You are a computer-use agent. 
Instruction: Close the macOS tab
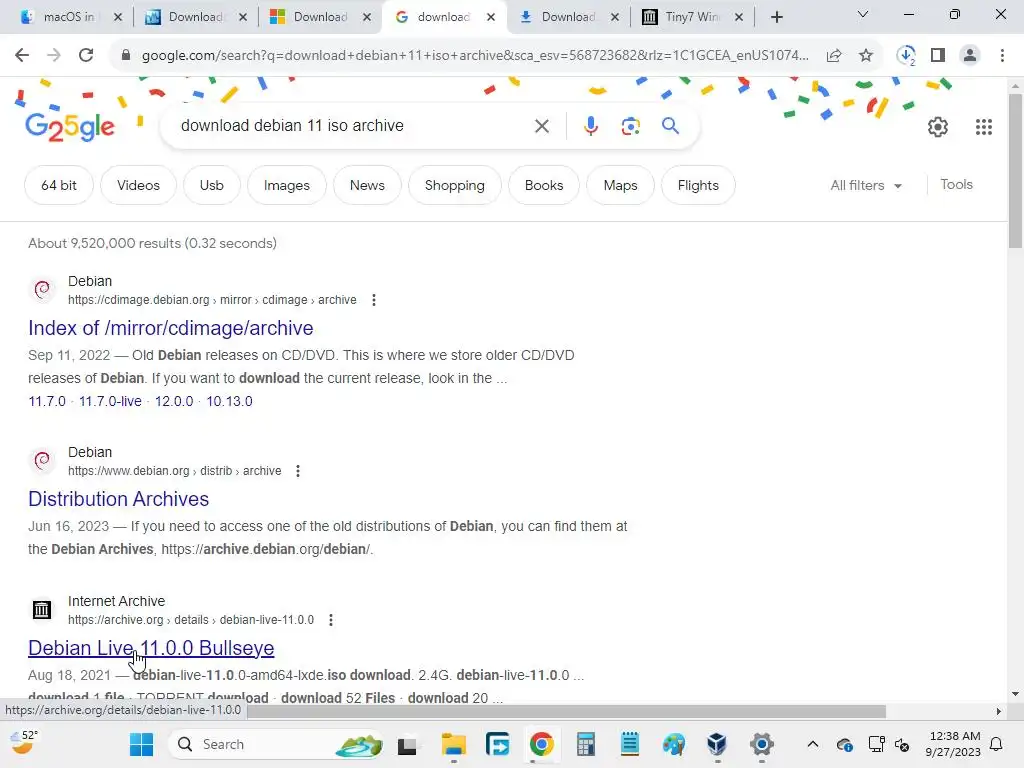(118, 17)
